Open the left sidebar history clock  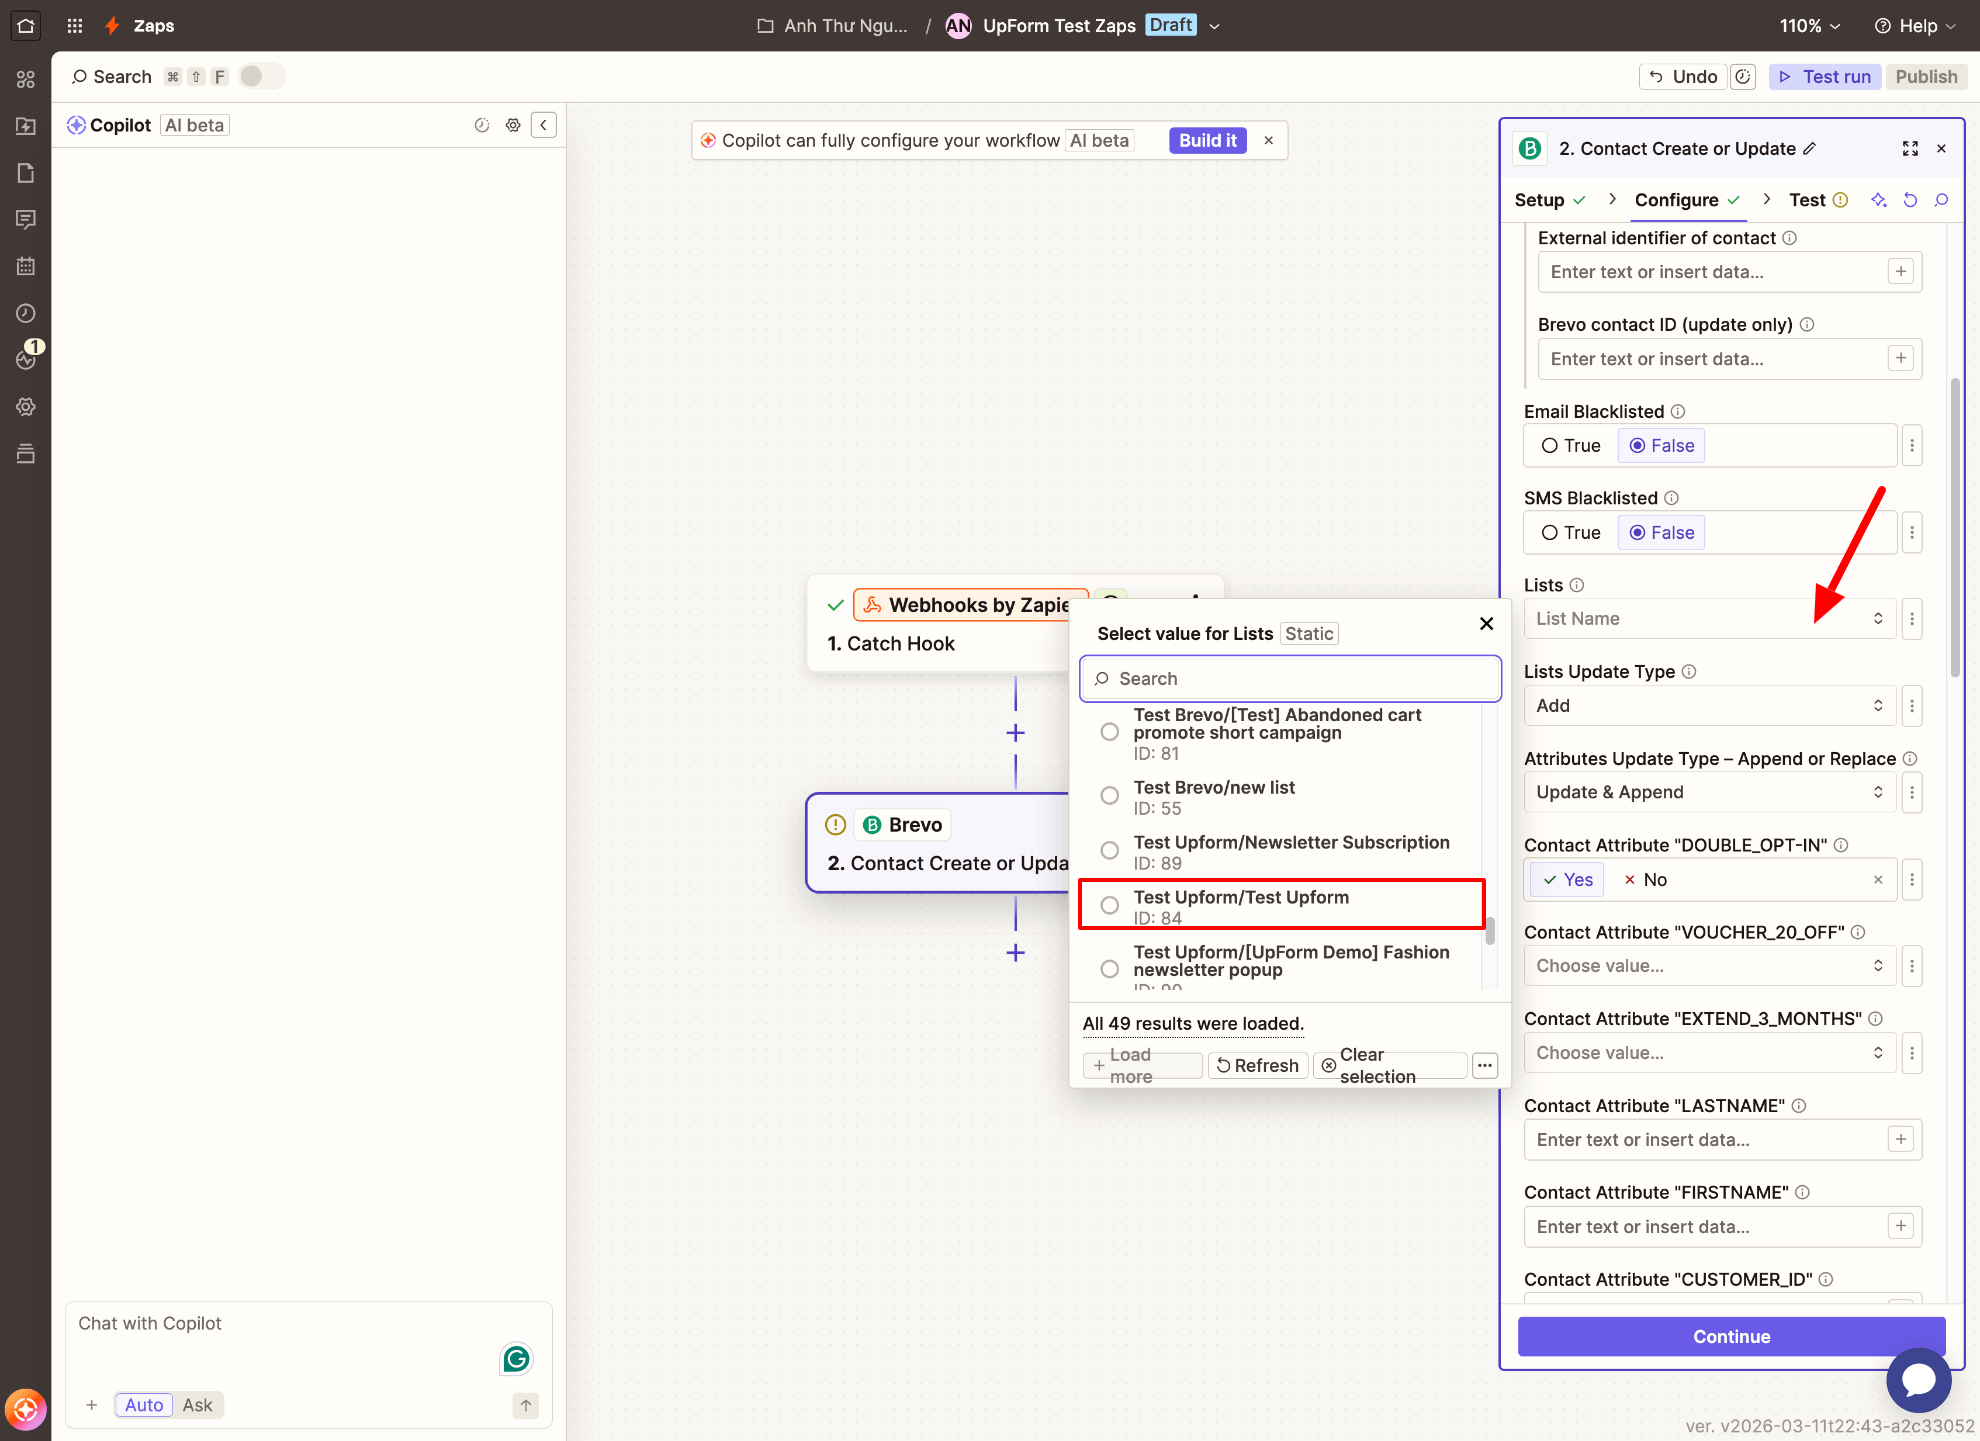tap(26, 313)
